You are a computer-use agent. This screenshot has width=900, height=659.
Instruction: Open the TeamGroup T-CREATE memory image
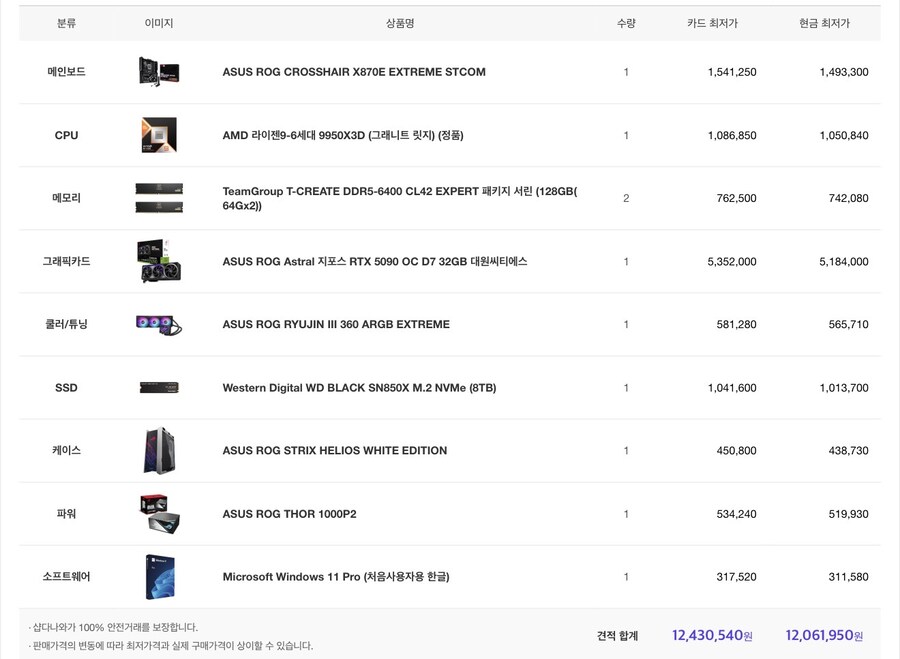[x=159, y=198]
